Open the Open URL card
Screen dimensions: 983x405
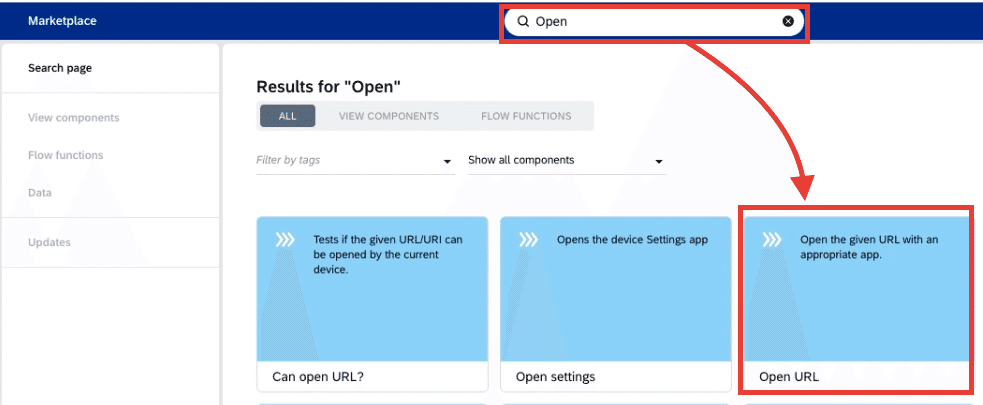pos(859,304)
